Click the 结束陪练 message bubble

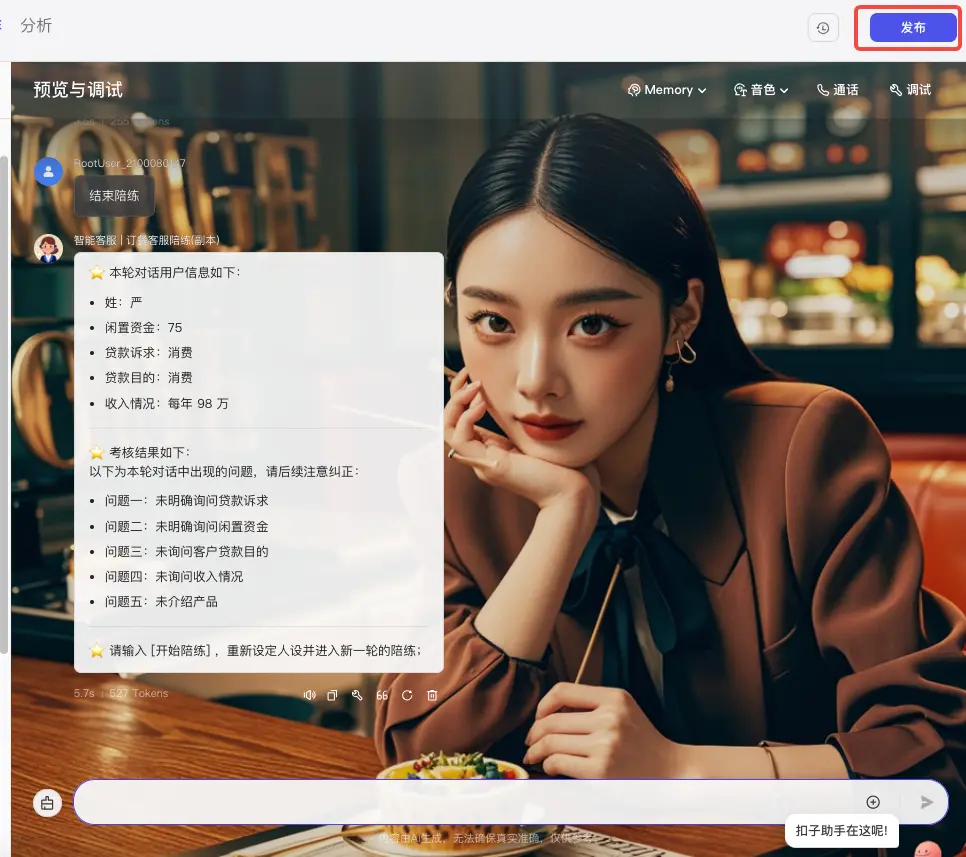coord(114,196)
